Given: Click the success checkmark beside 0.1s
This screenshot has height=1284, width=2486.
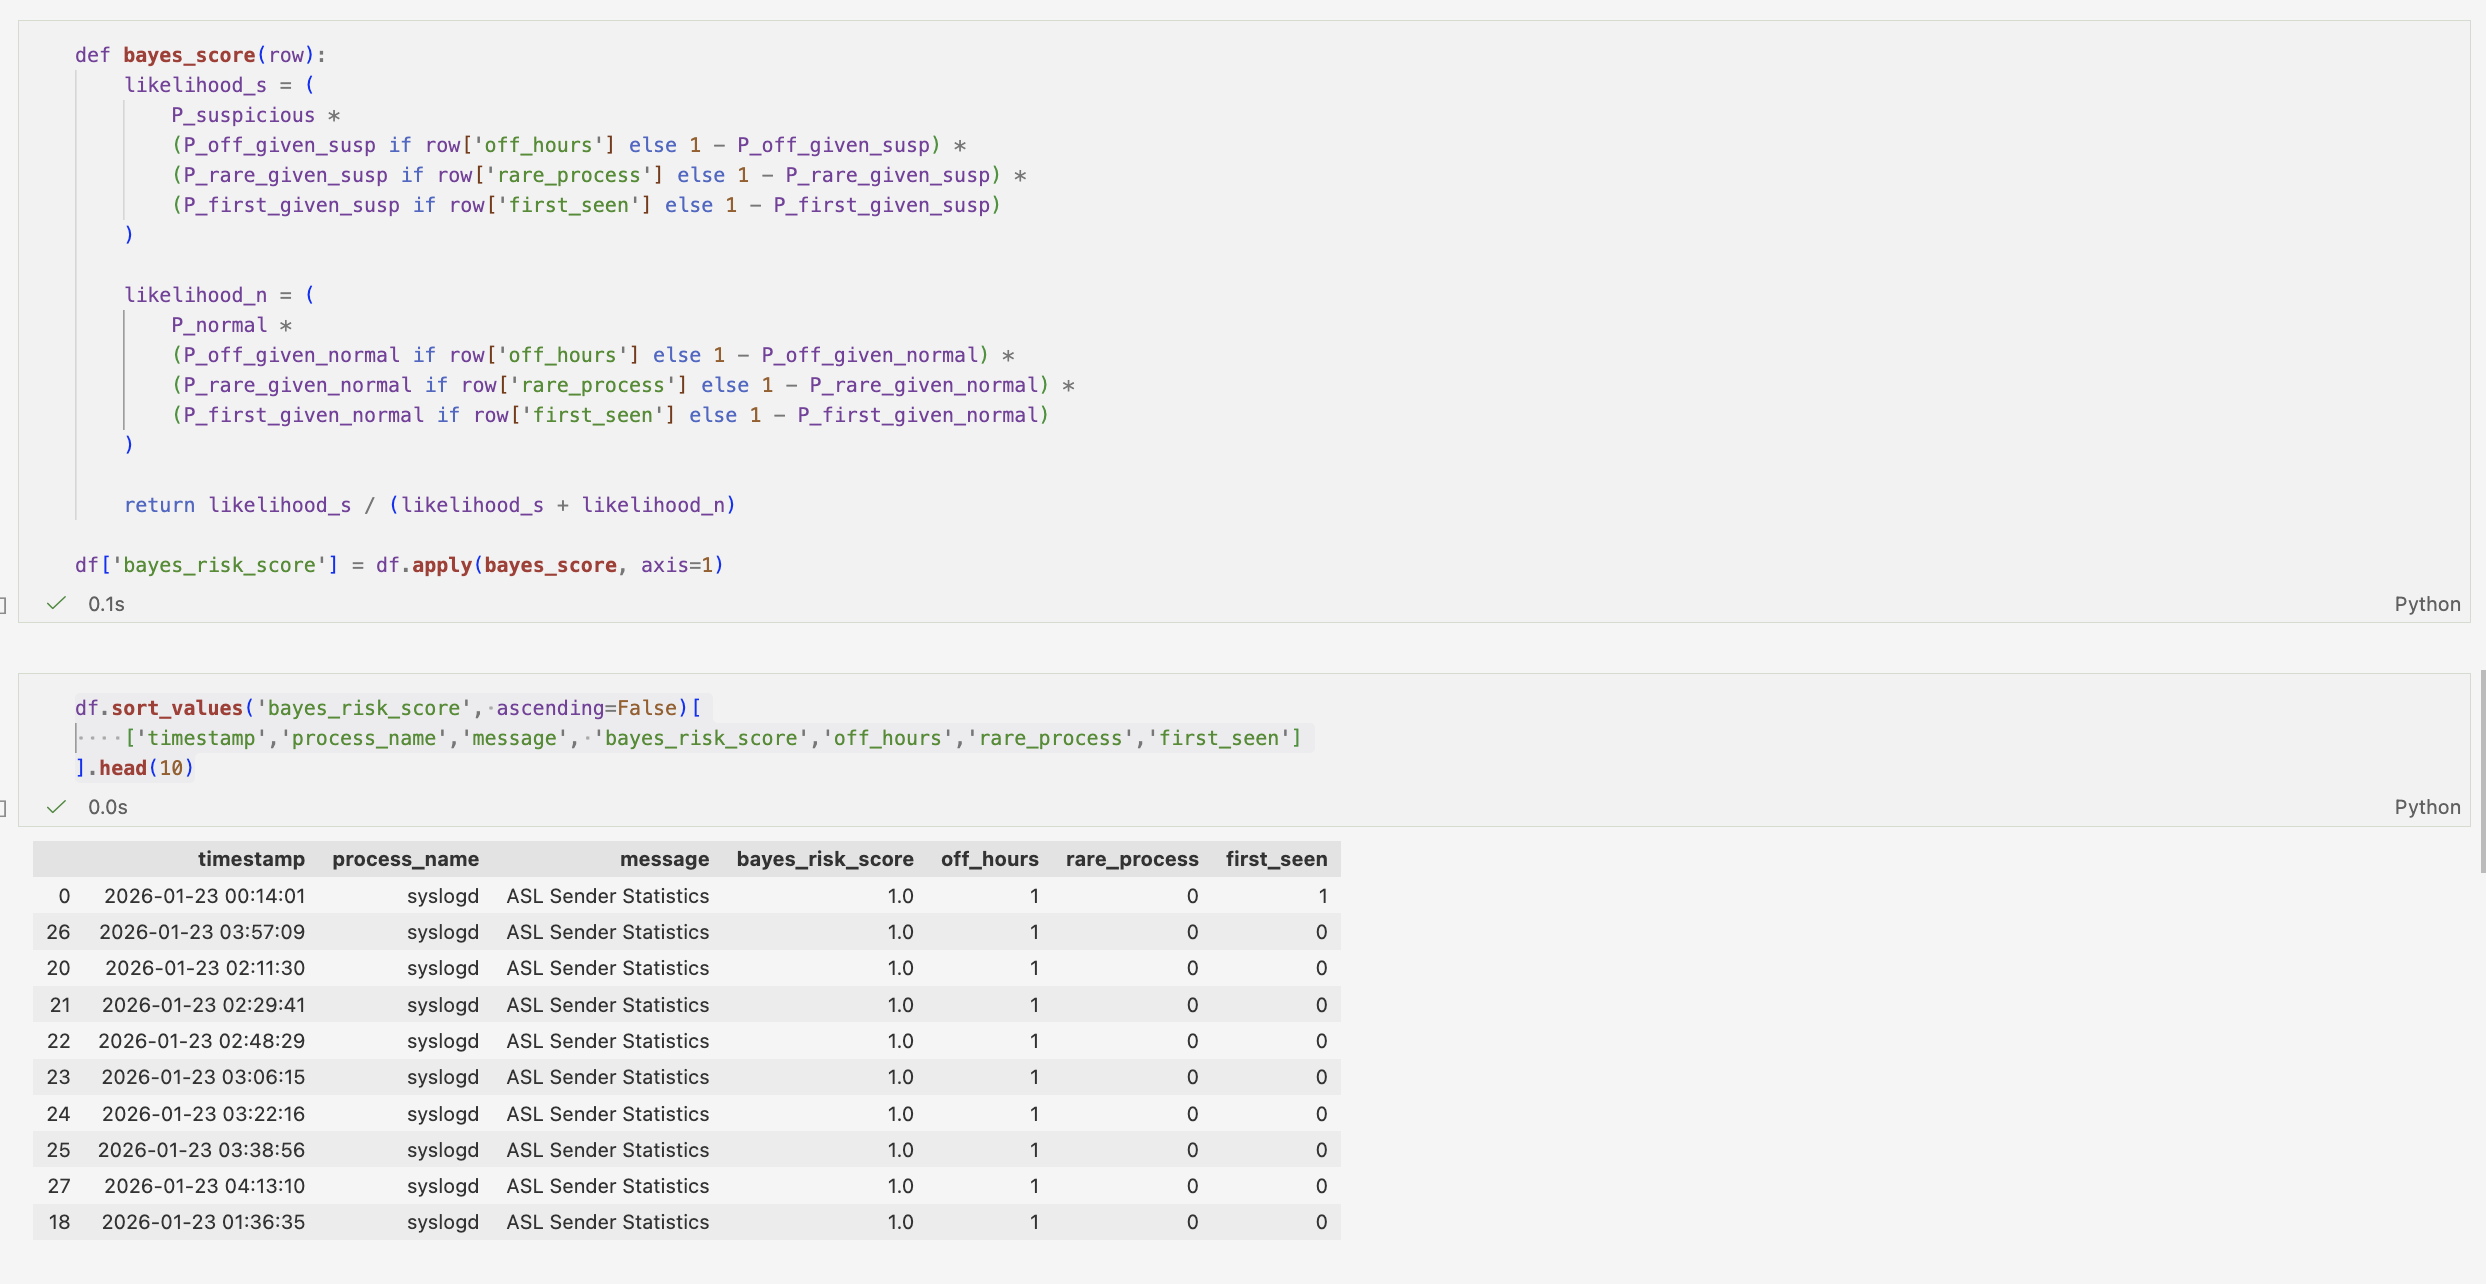Looking at the screenshot, I should pyautogui.click(x=57, y=603).
